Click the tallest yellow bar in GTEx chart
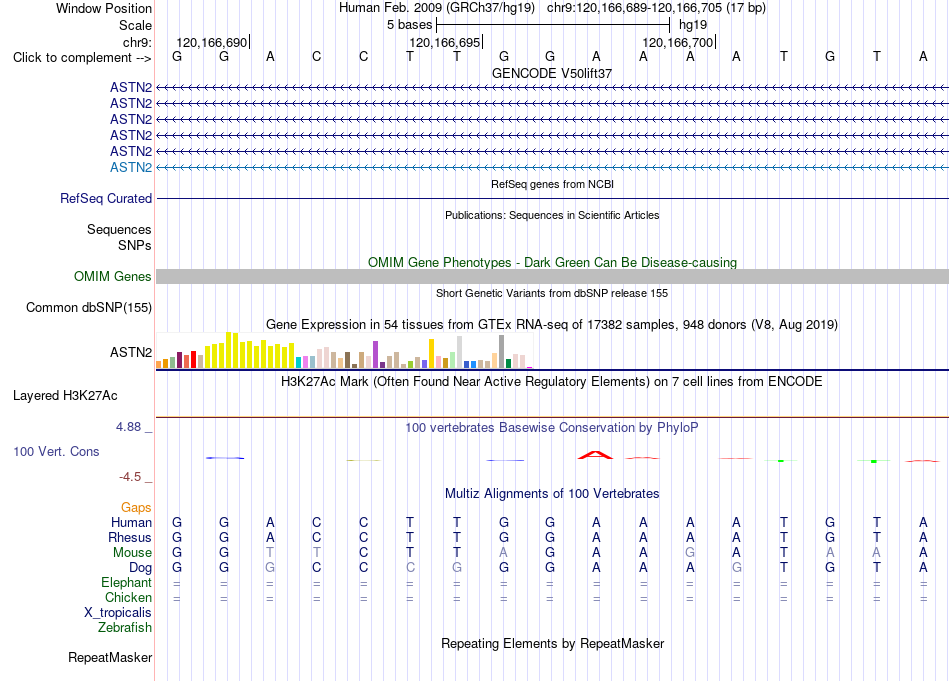This screenshot has width=950, height=681. click(228, 350)
